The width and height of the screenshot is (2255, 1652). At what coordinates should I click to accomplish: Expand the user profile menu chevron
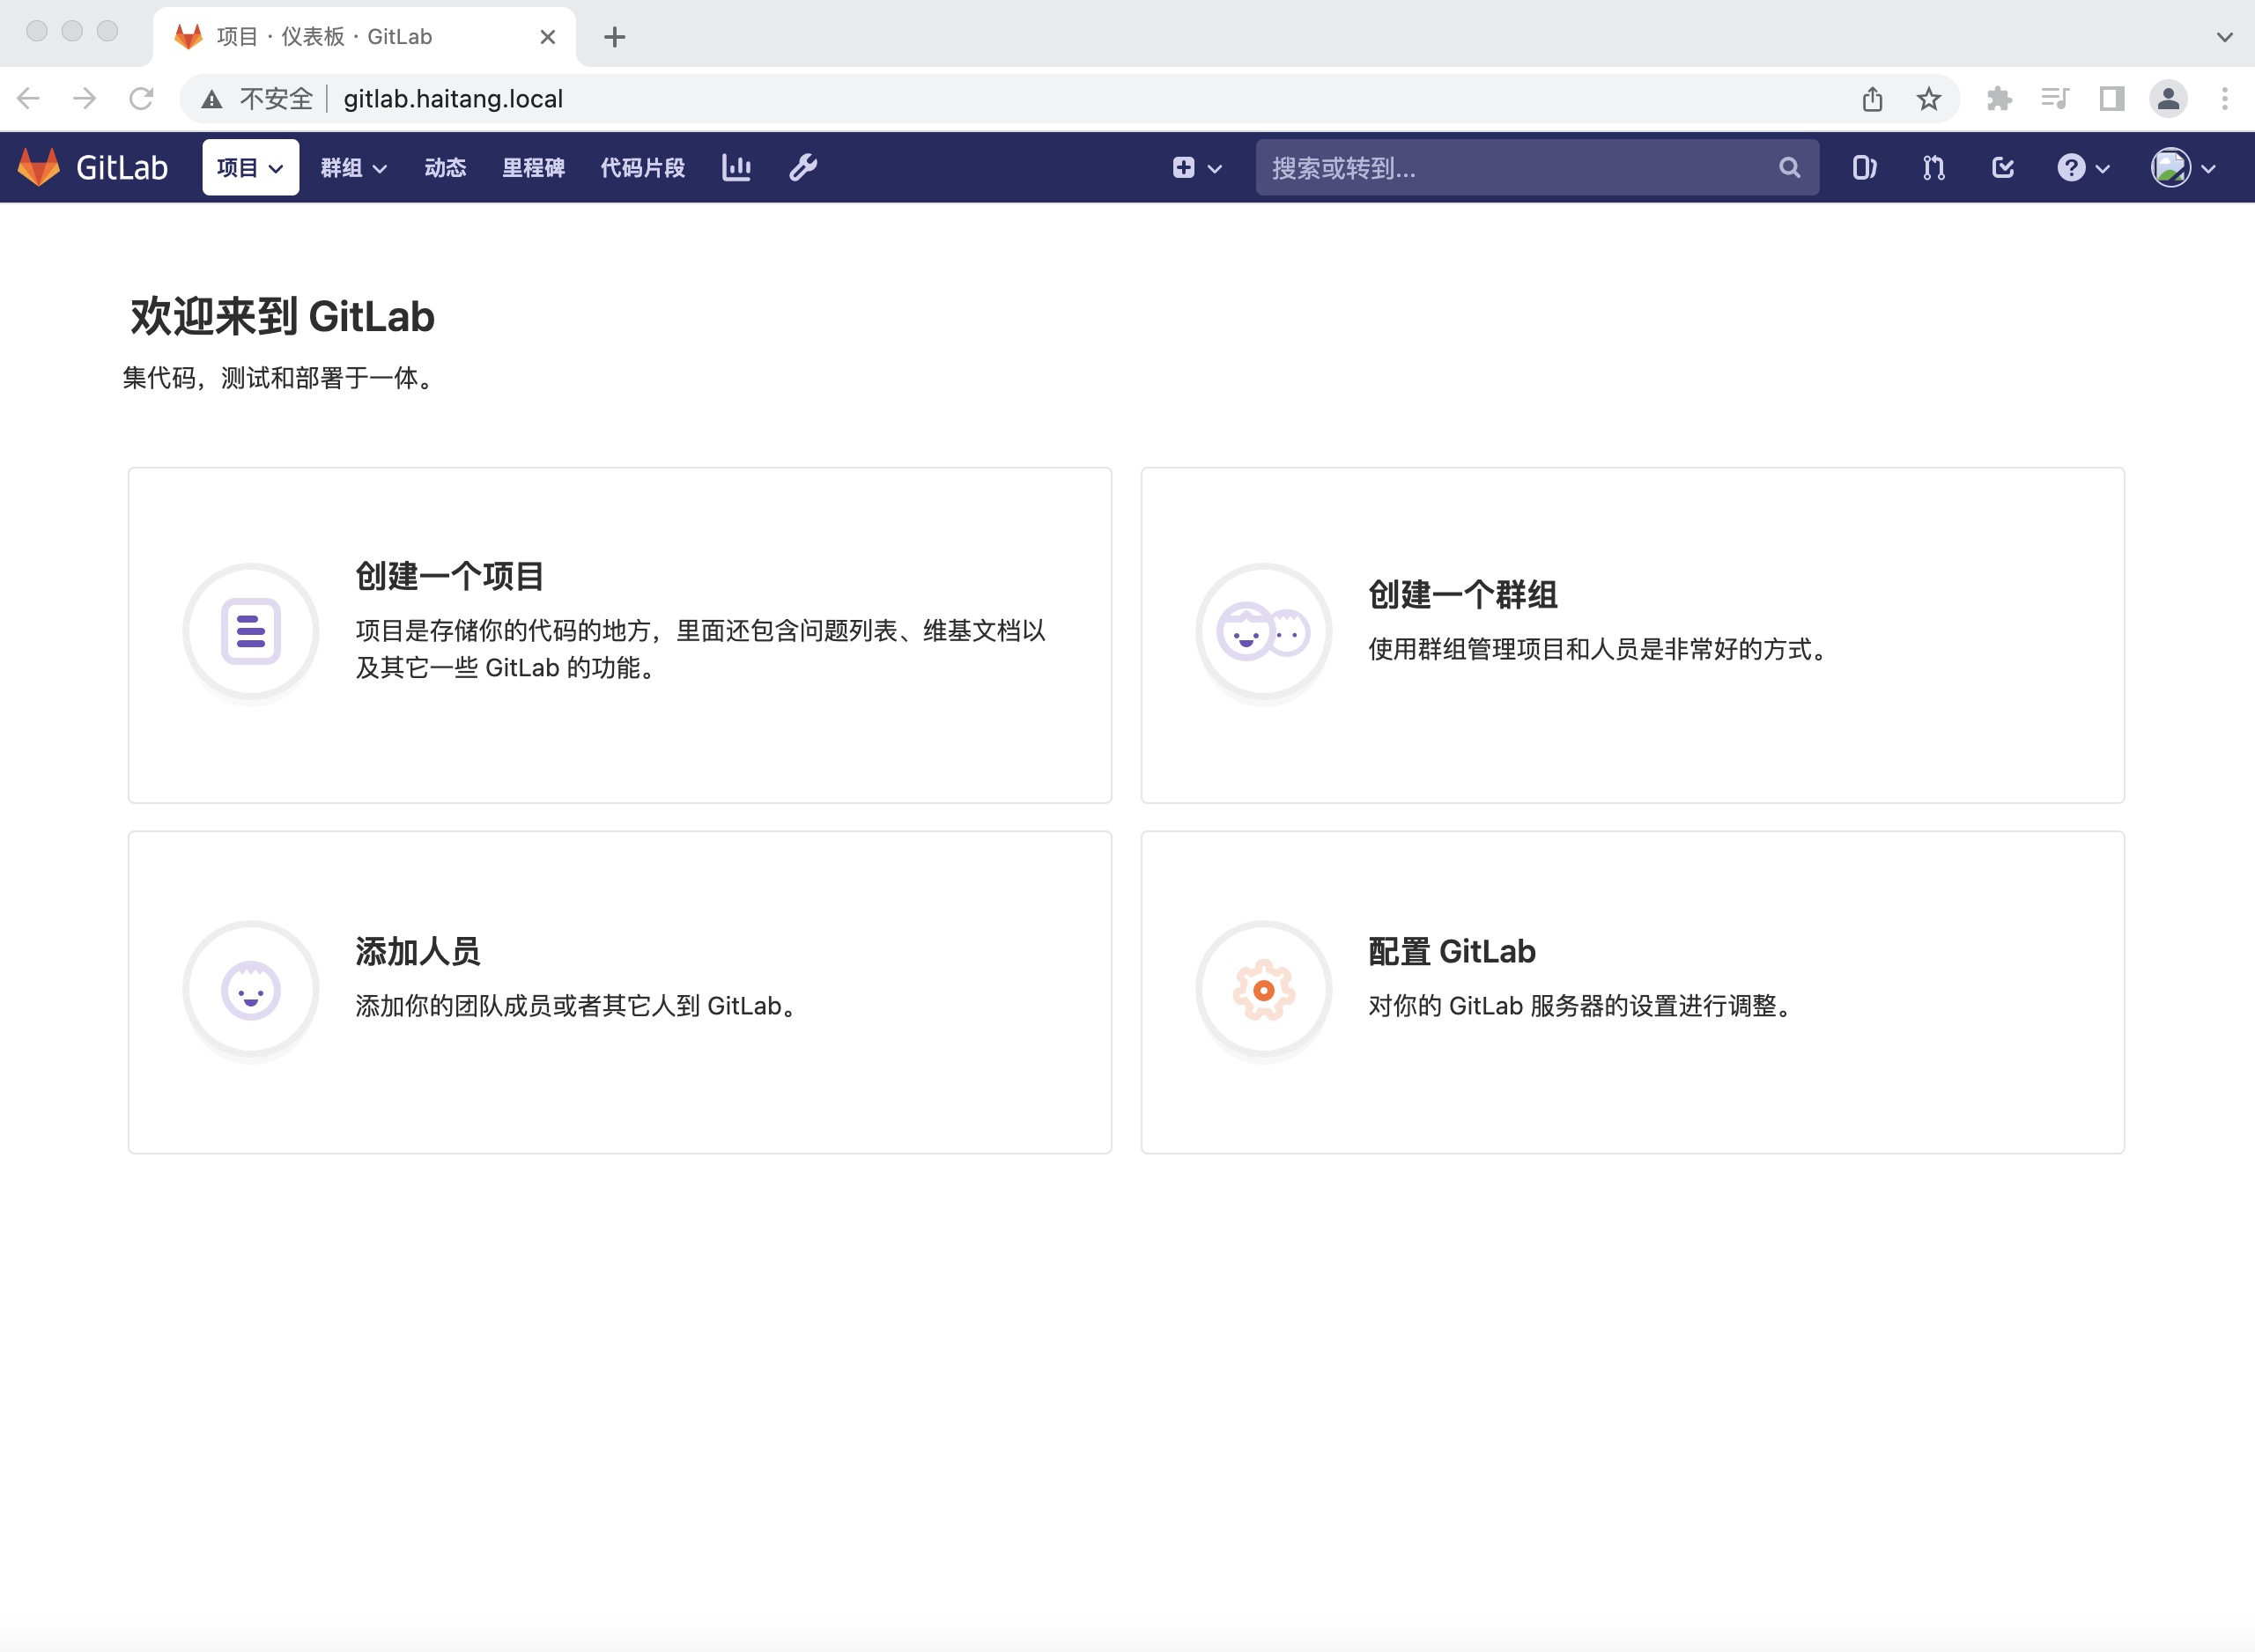(x=2208, y=168)
